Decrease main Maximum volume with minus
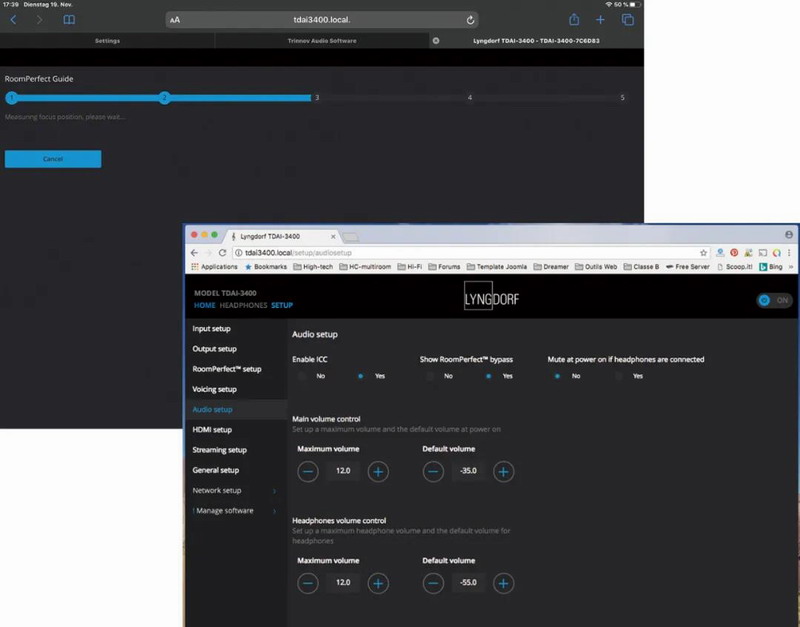The image size is (800, 627). [308, 471]
